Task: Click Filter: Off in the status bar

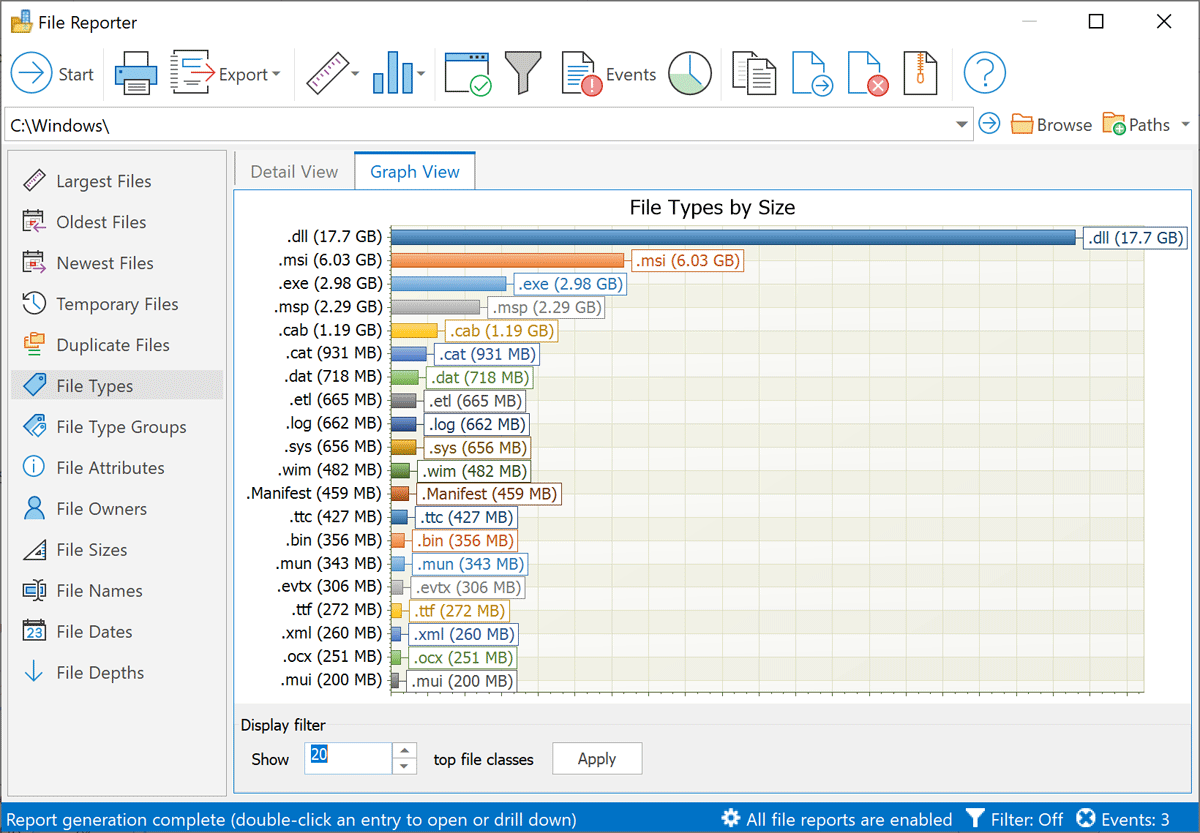Action: pos(1014,819)
